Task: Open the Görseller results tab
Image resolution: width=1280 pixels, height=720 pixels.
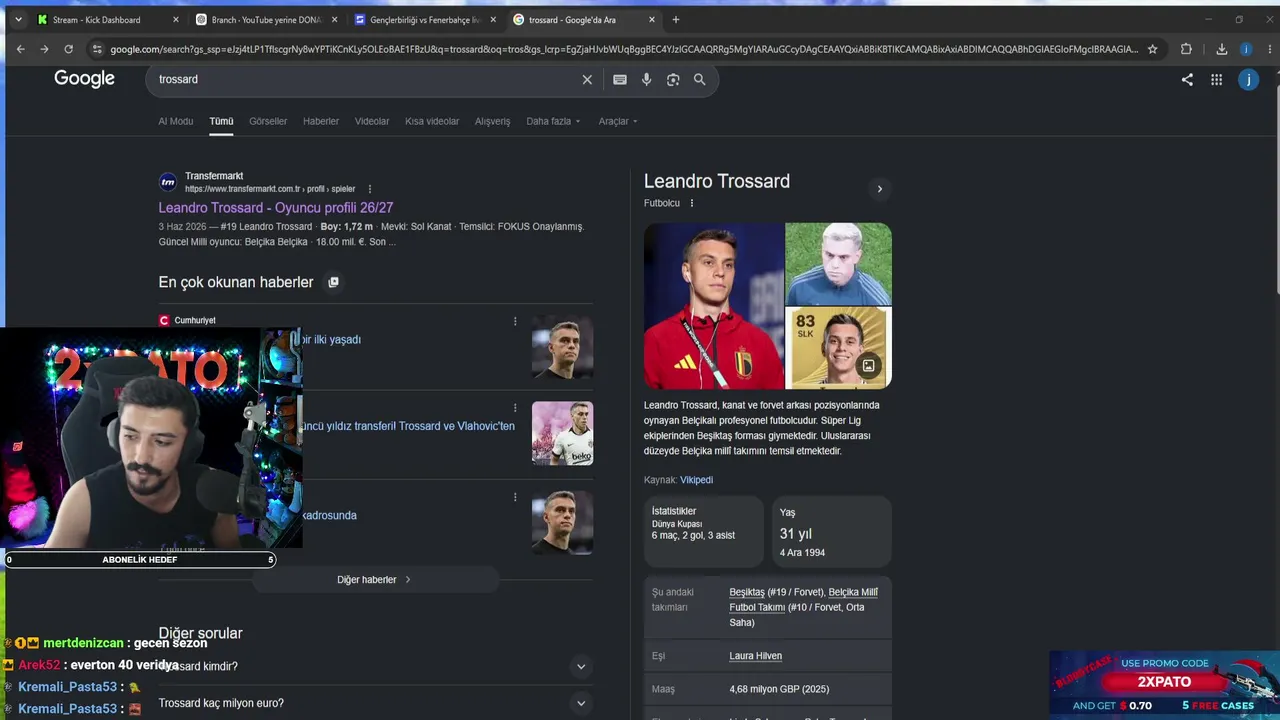Action: click(x=268, y=121)
